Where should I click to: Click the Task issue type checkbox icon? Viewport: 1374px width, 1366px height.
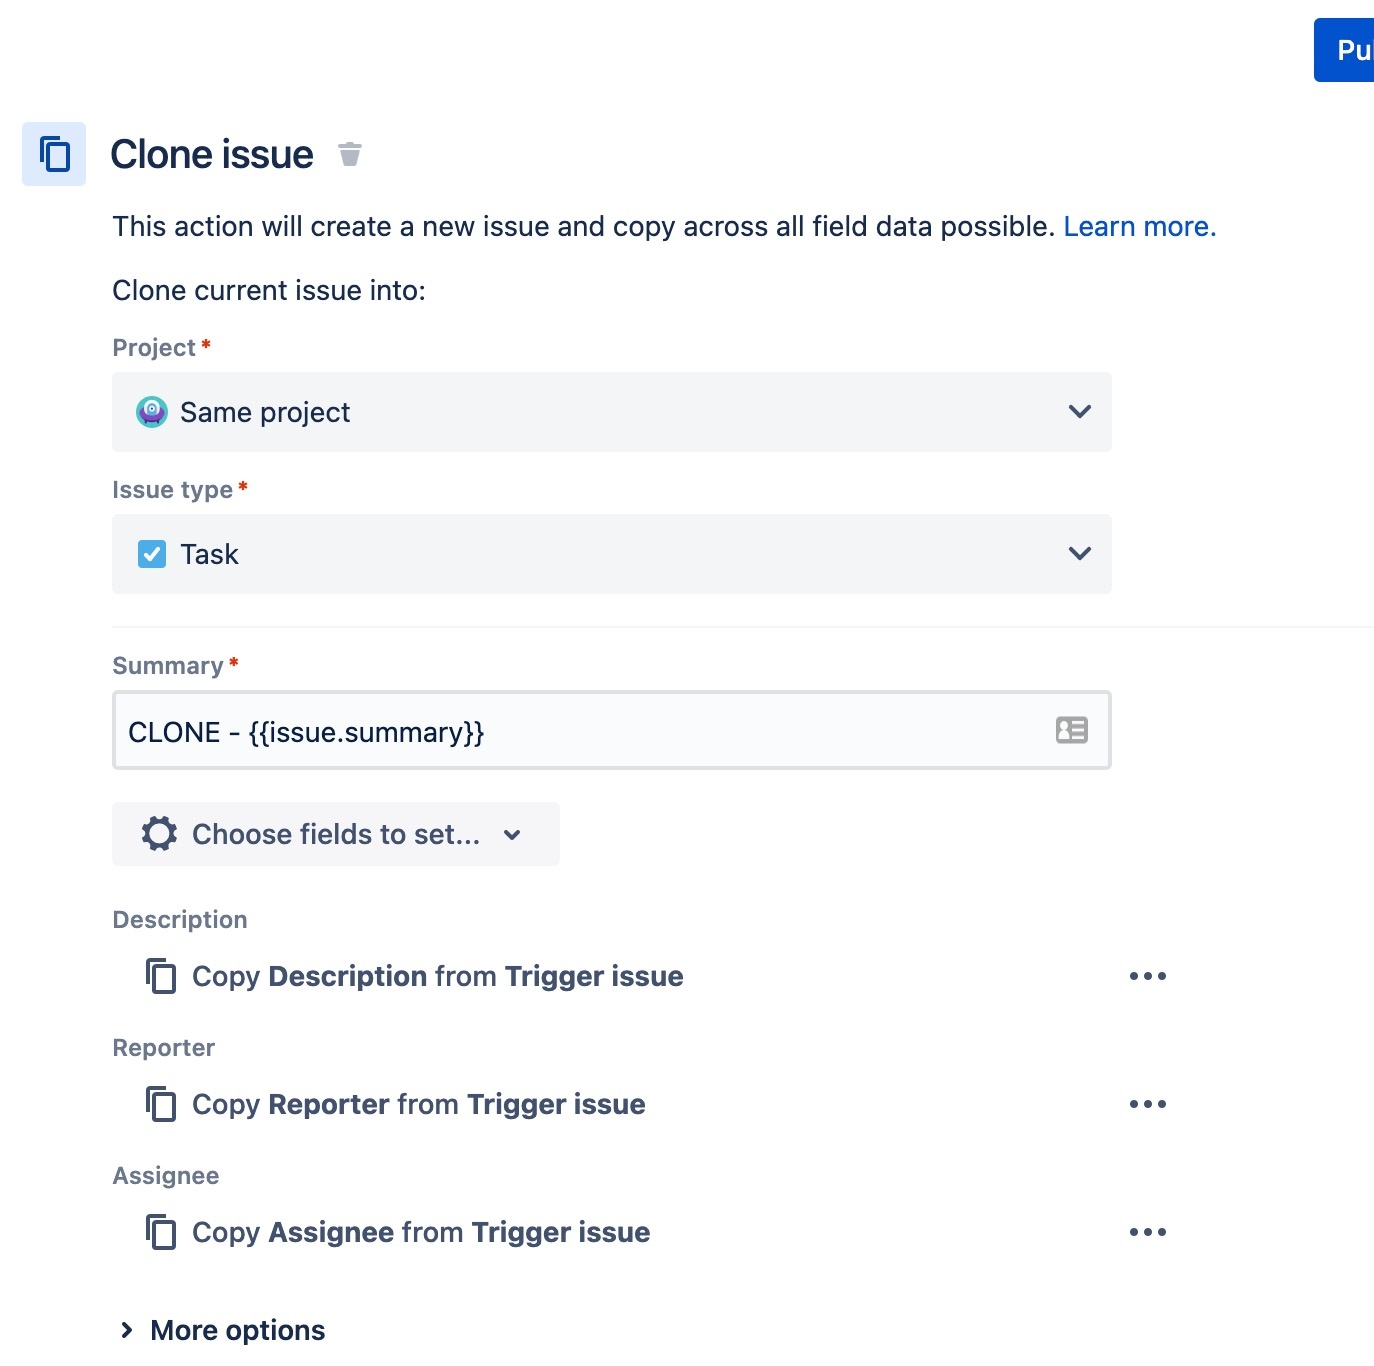[x=152, y=554]
